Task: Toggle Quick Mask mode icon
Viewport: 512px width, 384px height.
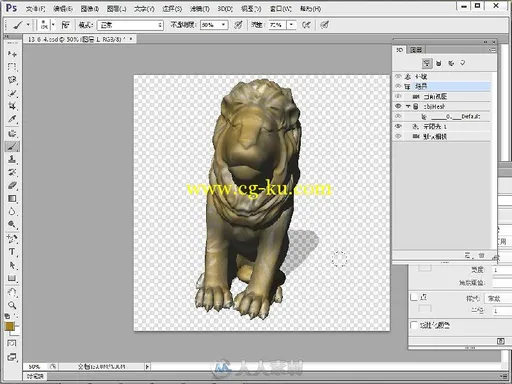Action: [x=12, y=343]
